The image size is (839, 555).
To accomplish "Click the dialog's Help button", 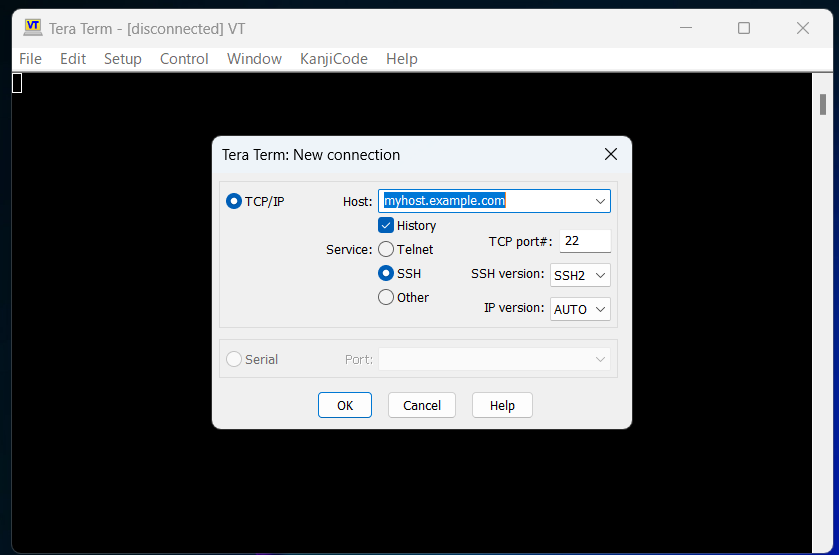I will pyautogui.click(x=502, y=405).
